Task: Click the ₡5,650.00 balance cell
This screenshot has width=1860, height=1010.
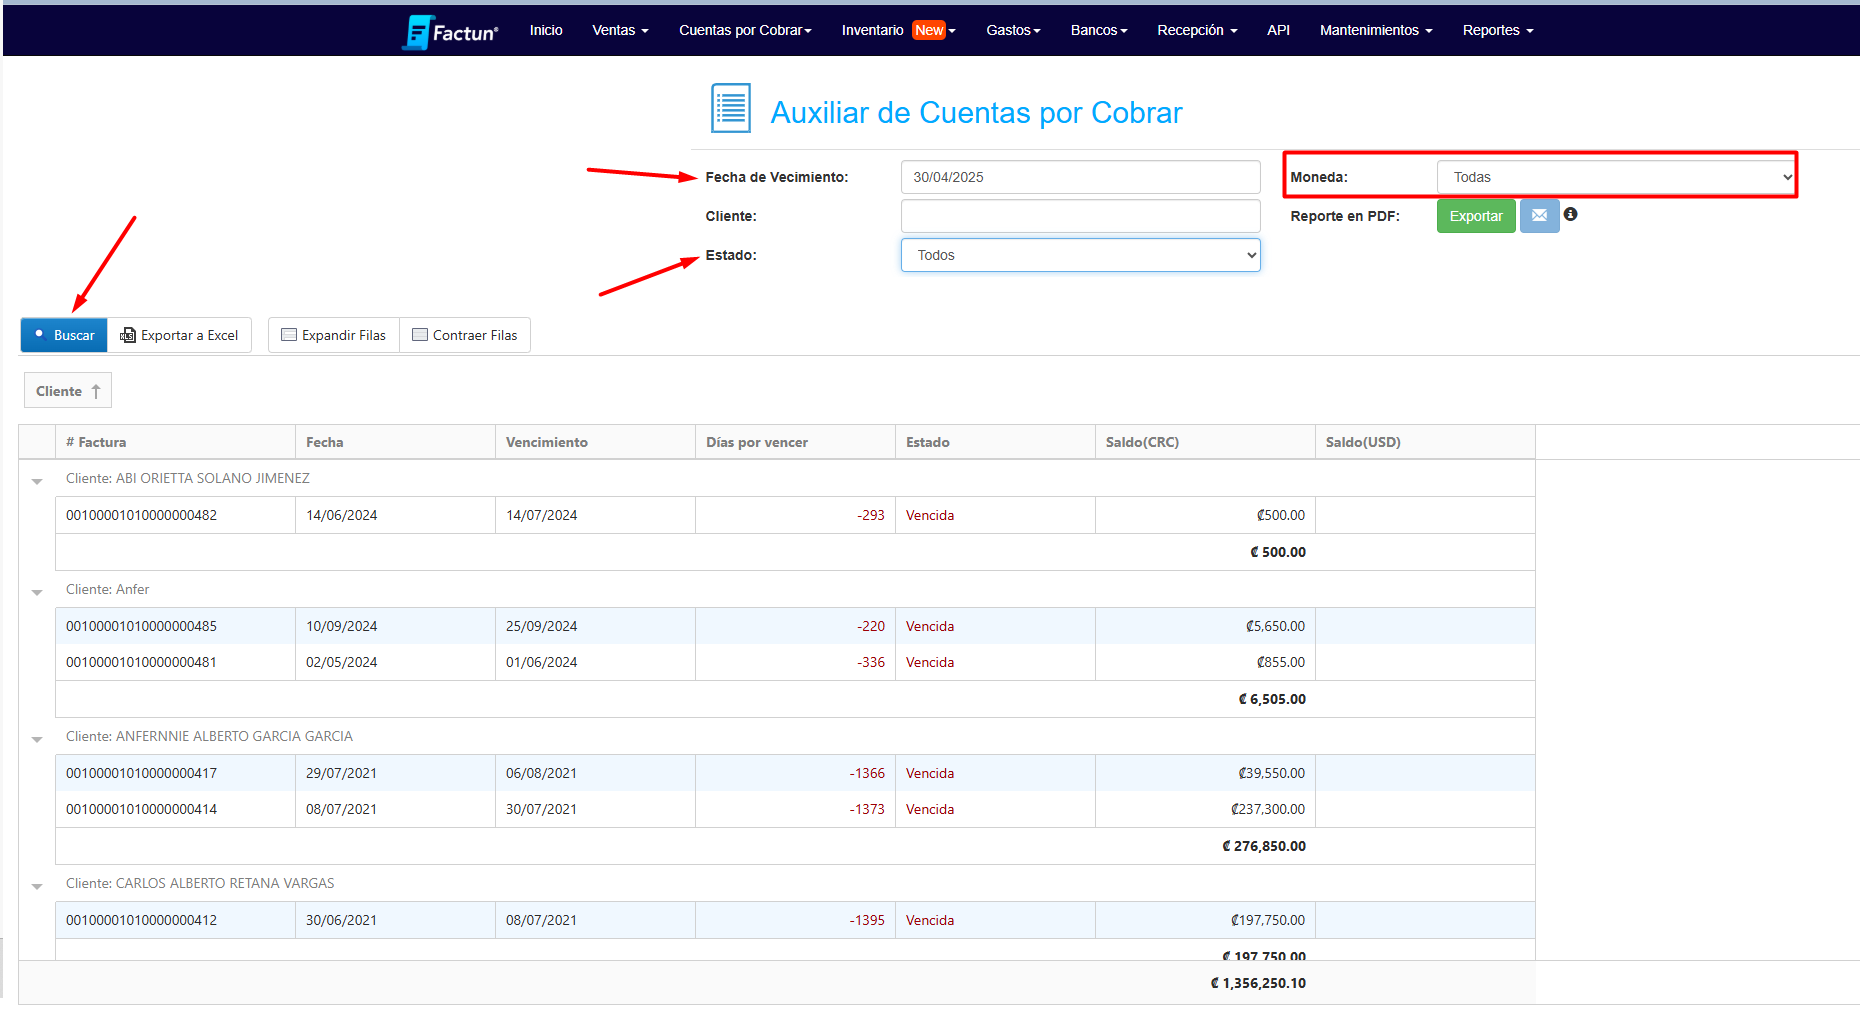Action: point(1205,627)
